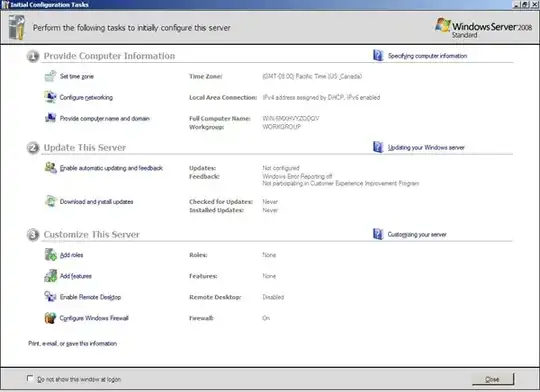Click the Windows Firewall icon
This screenshot has width=540, height=392.
tap(50, 318)
